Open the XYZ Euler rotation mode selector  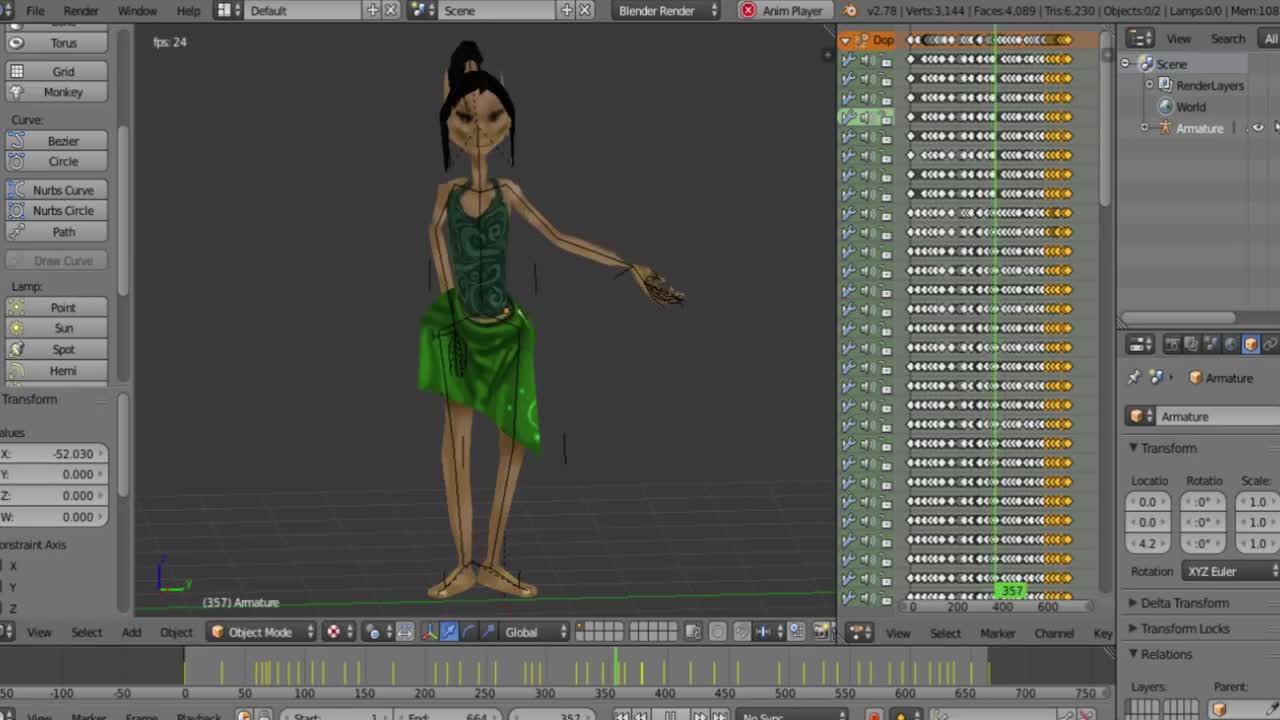click(1228, 571)
